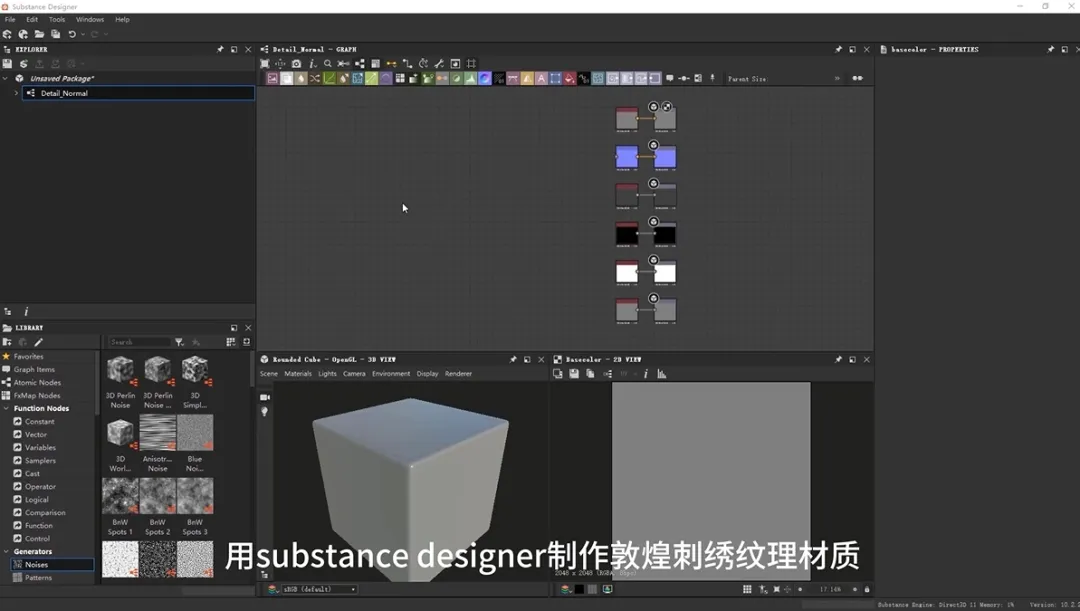This screenshot has height=611, width=1080.
Task: Add a Transformation 2D node from the node bar
Action: (556, 79)
